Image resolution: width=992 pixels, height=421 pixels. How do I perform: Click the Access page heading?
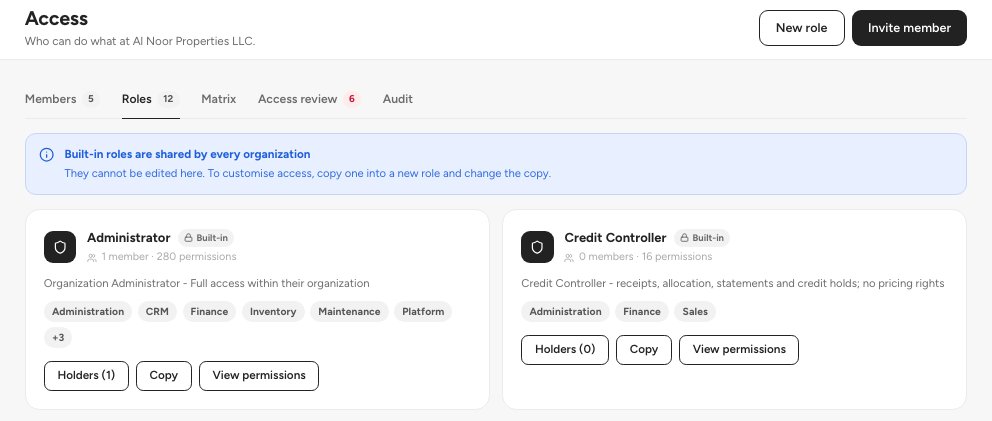(56, 19)
